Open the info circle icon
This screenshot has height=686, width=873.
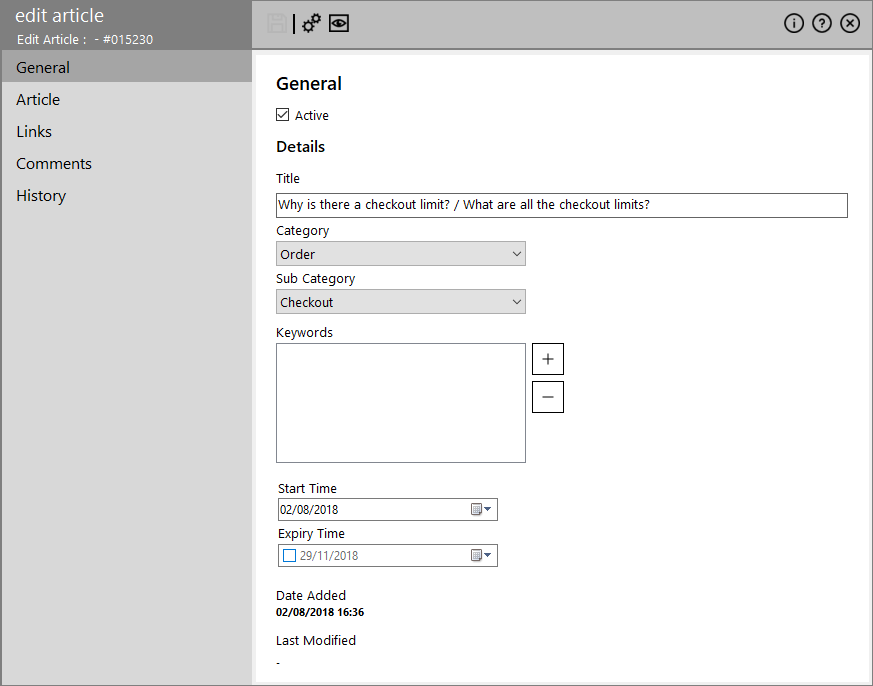coord(794,23)
